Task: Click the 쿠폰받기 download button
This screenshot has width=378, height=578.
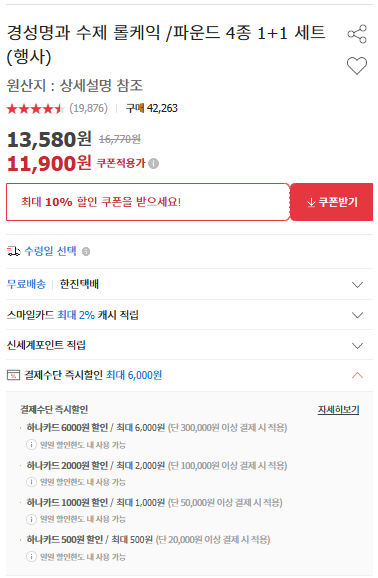Action: (x=332, y=202)
